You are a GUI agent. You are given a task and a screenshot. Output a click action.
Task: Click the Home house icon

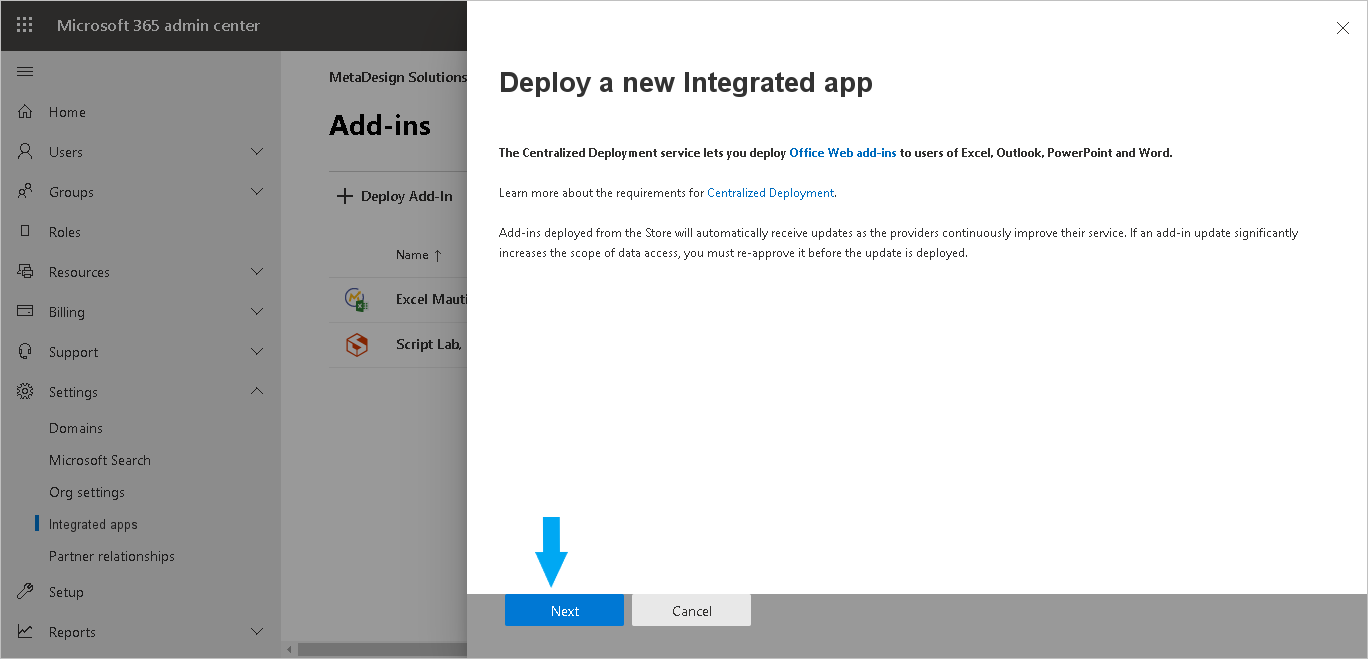click(25, 111)
